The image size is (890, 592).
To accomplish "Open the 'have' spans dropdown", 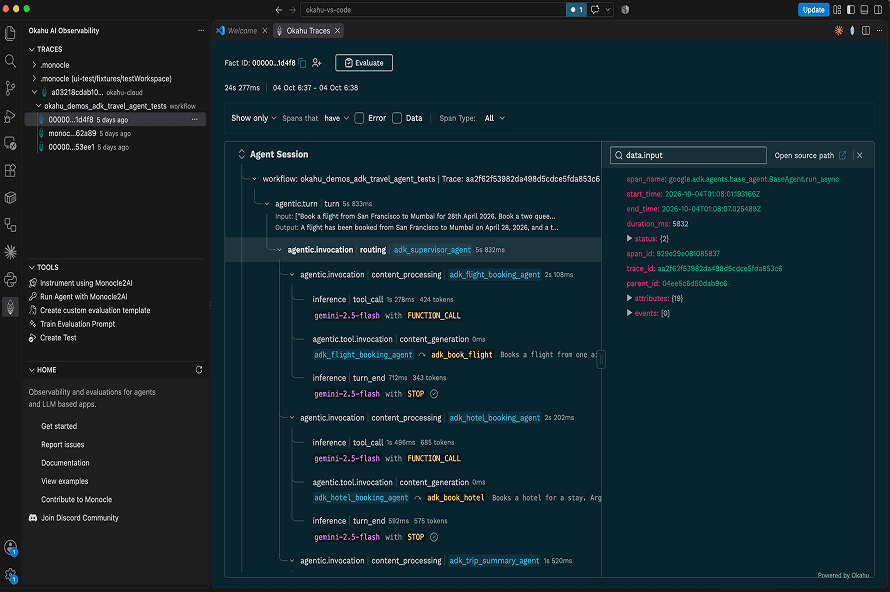I will click(336, 118).
